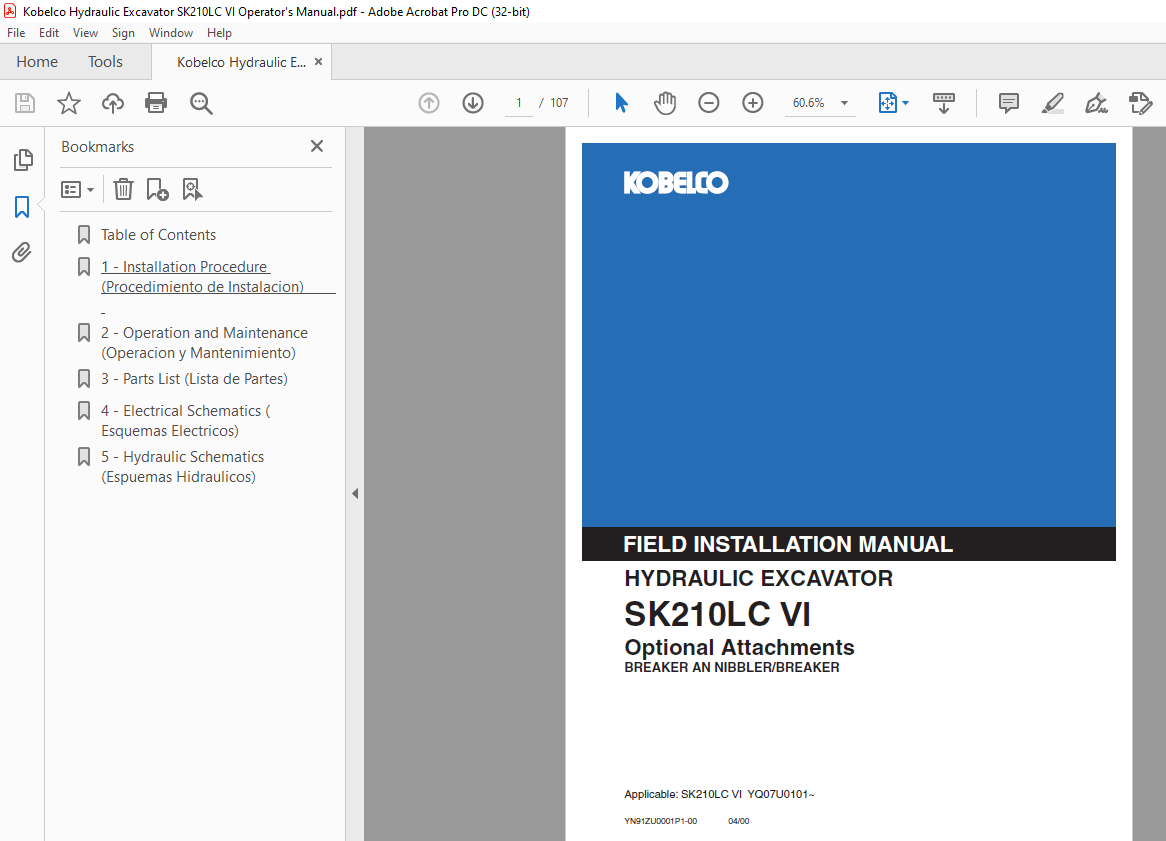Open the Attachments paperclip panel
1166x841 pixels.
pos(22,253)
